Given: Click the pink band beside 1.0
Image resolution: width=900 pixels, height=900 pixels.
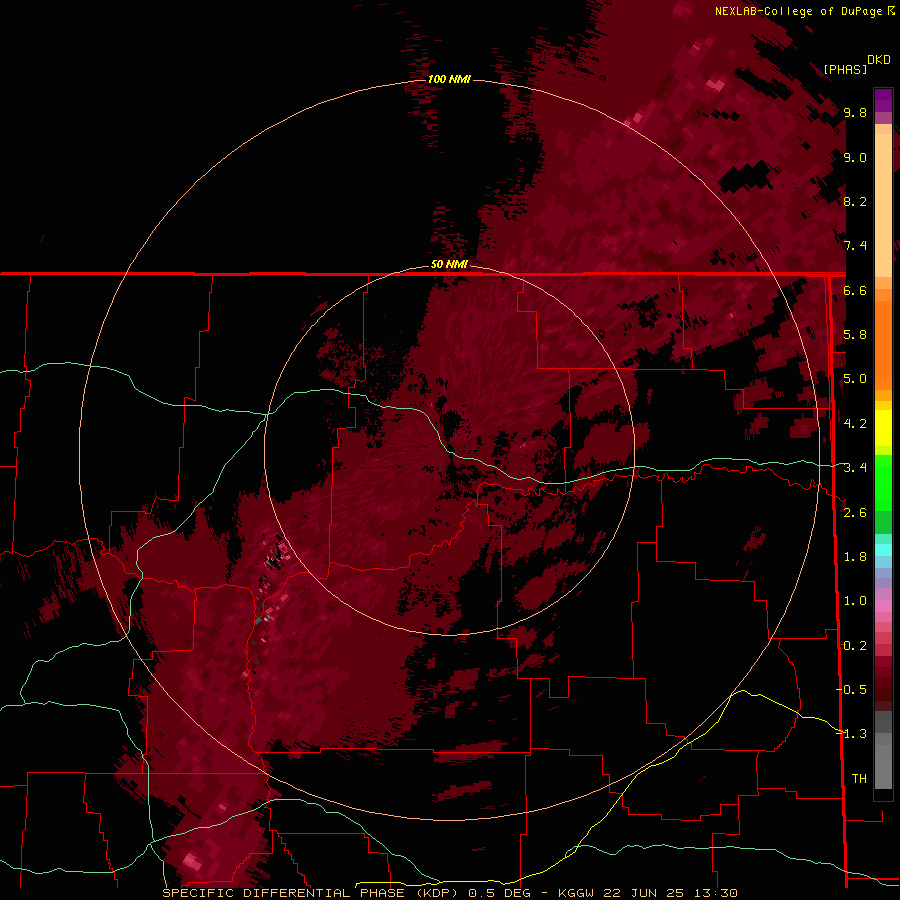Looking at the screenshot, I should (883, 606).
